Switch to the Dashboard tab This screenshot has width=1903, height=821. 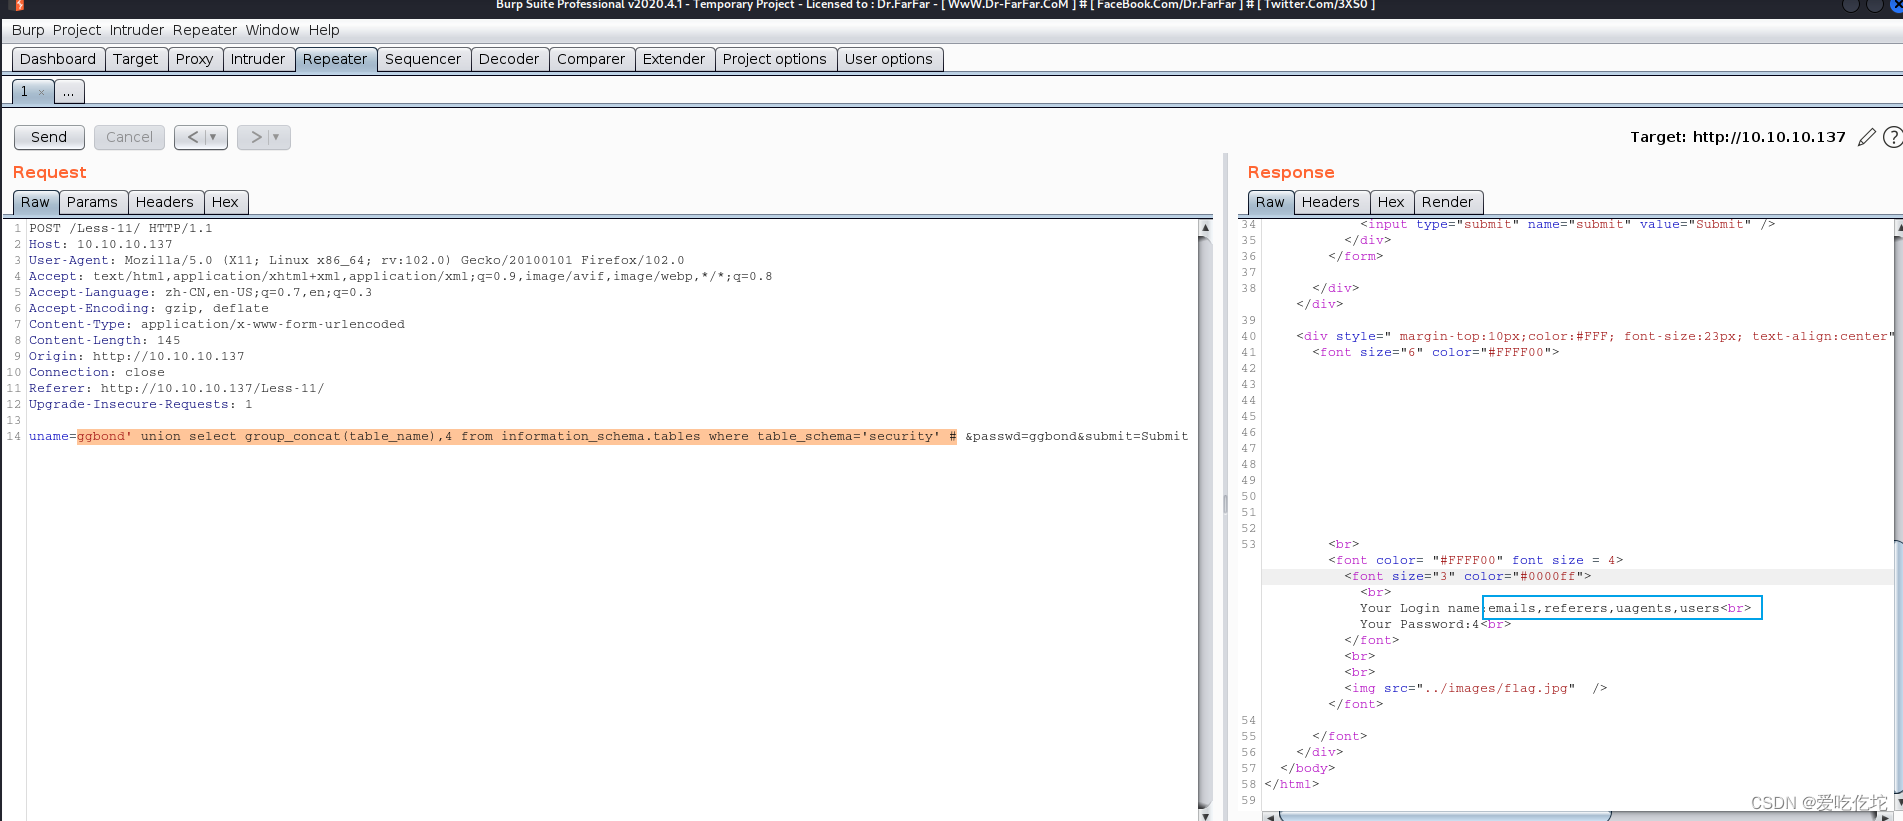[x=58, y=59]
